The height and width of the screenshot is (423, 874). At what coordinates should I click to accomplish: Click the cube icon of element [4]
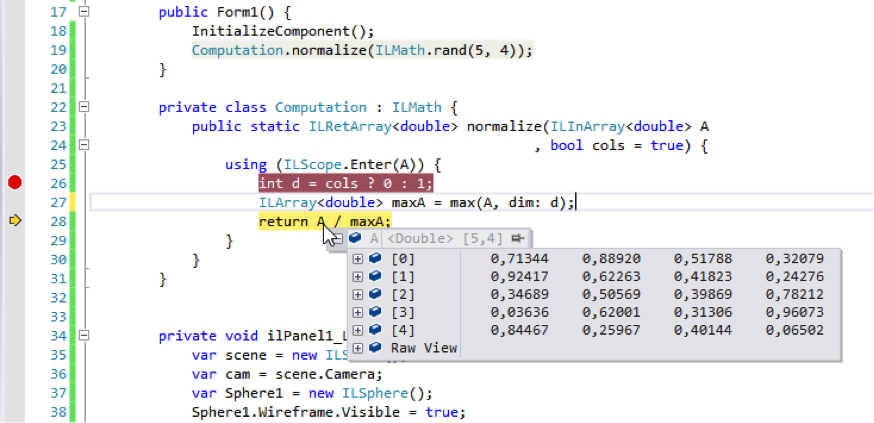(x=375, y=330)
